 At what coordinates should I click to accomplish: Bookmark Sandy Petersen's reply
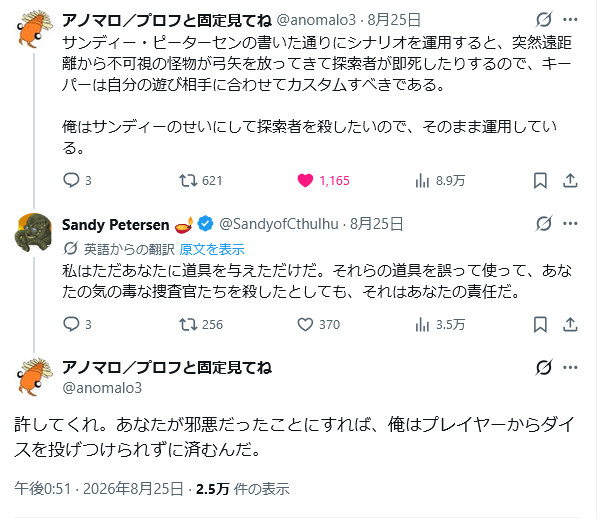(x=540, y=324)
